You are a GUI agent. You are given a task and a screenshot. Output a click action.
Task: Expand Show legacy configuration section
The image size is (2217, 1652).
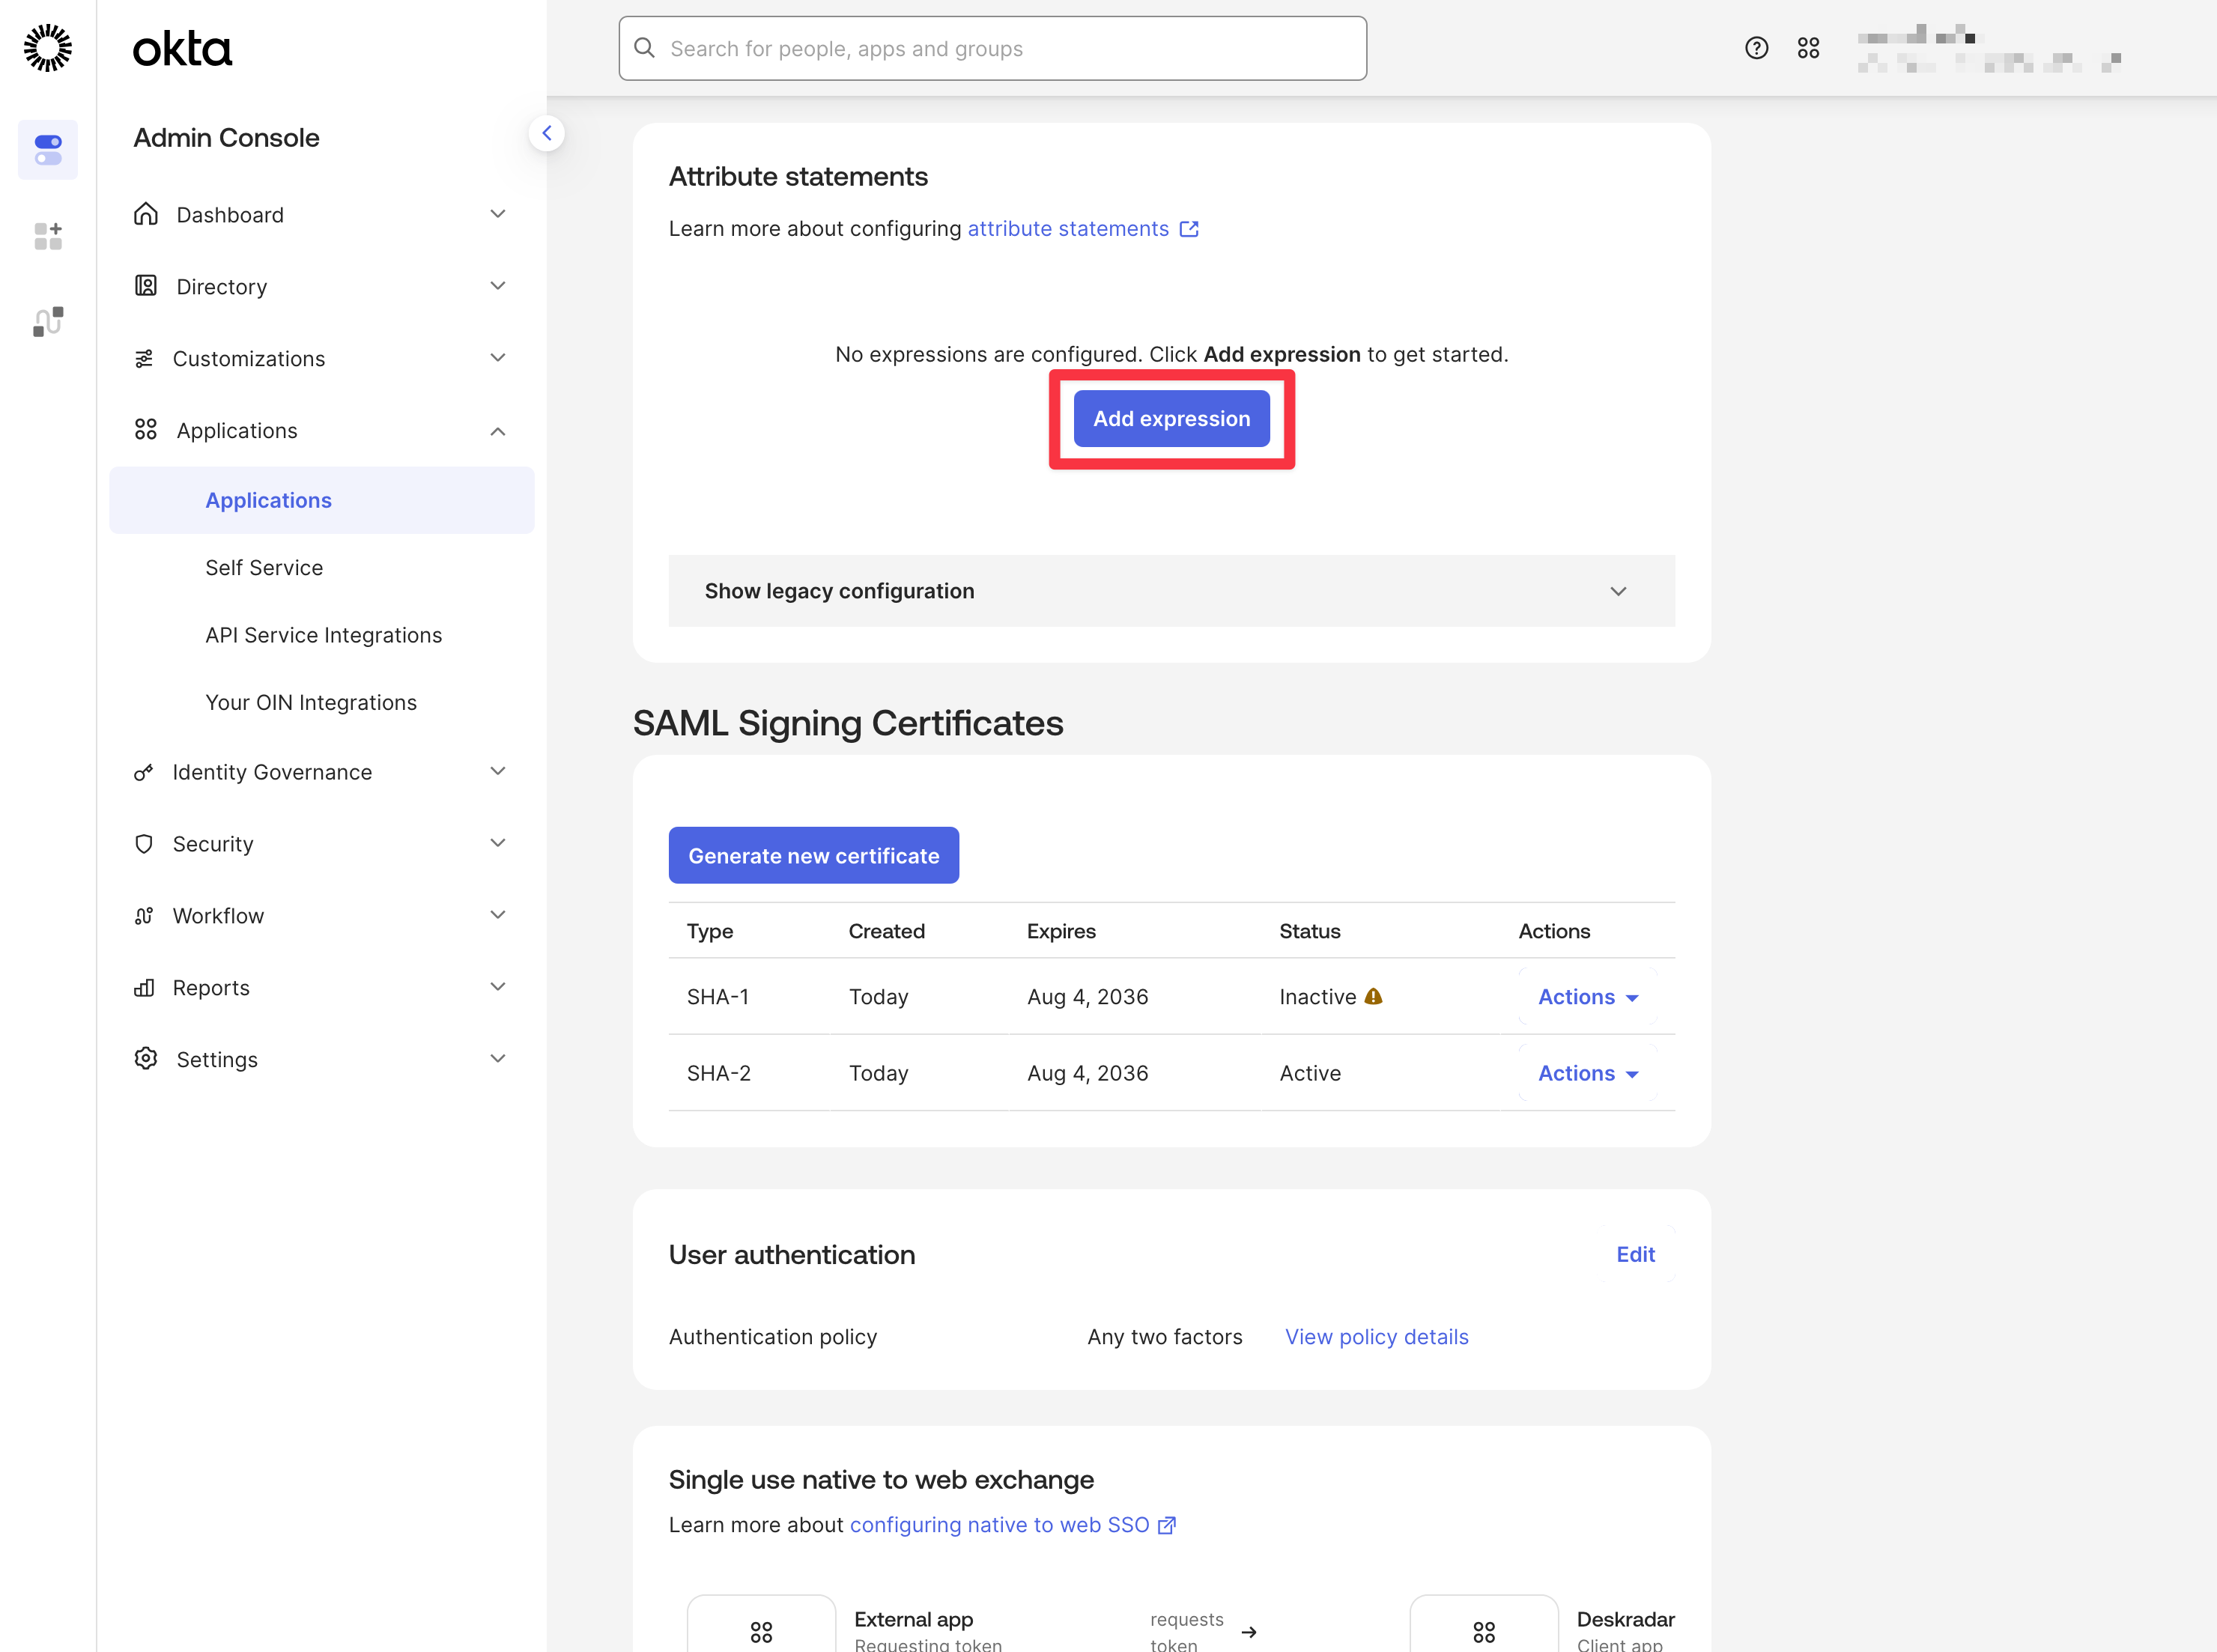(x=1171, y=591)
